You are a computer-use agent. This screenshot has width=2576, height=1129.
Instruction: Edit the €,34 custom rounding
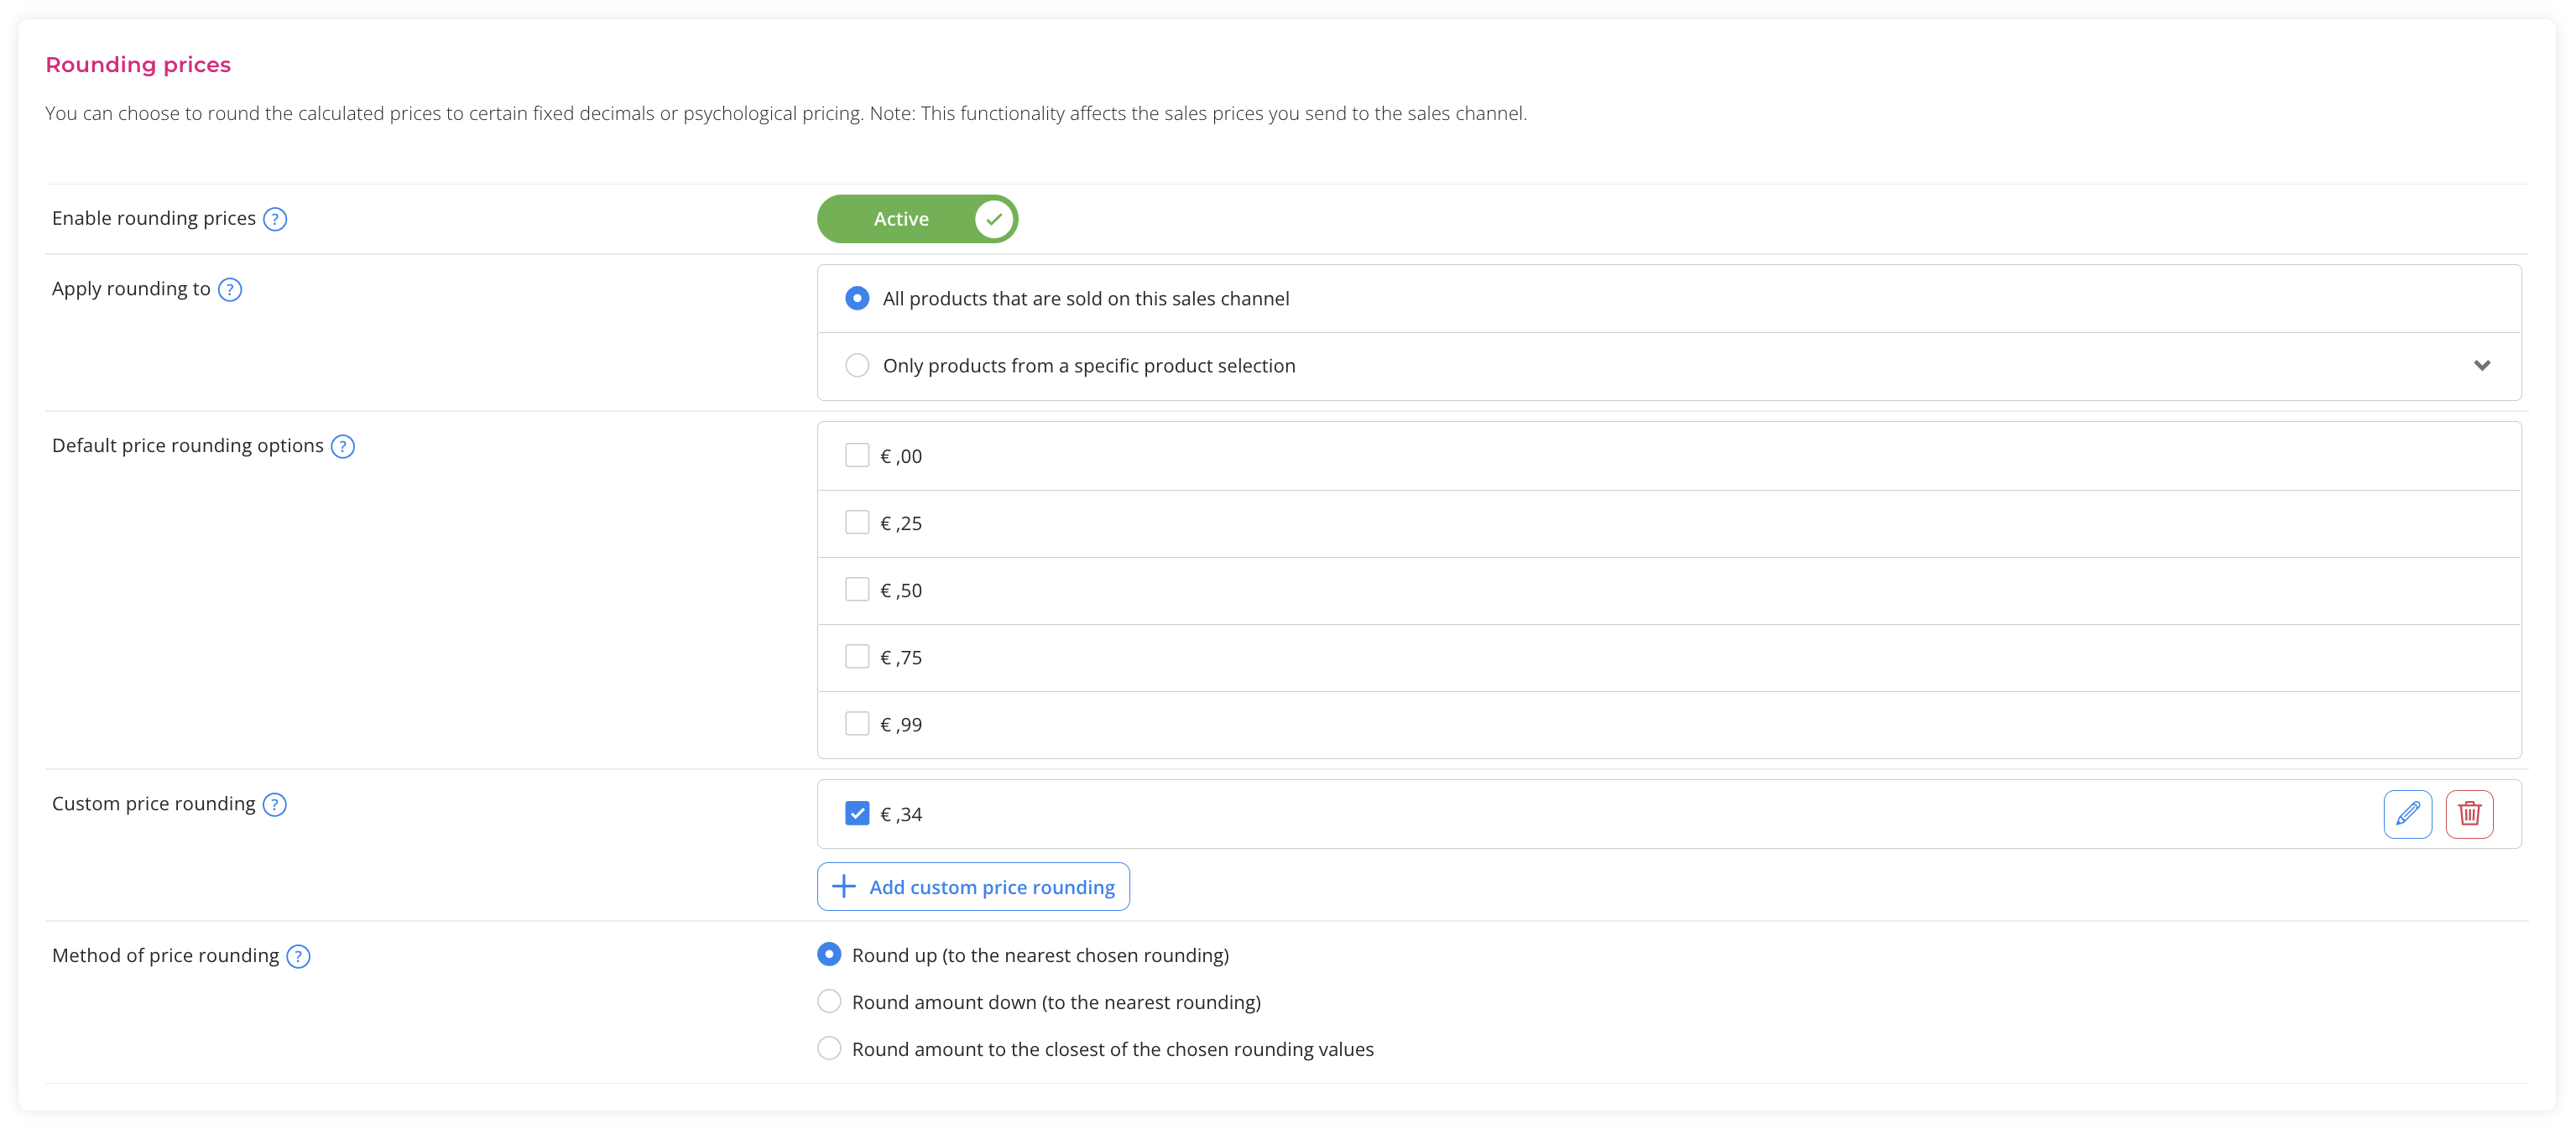pos(2407,814)
